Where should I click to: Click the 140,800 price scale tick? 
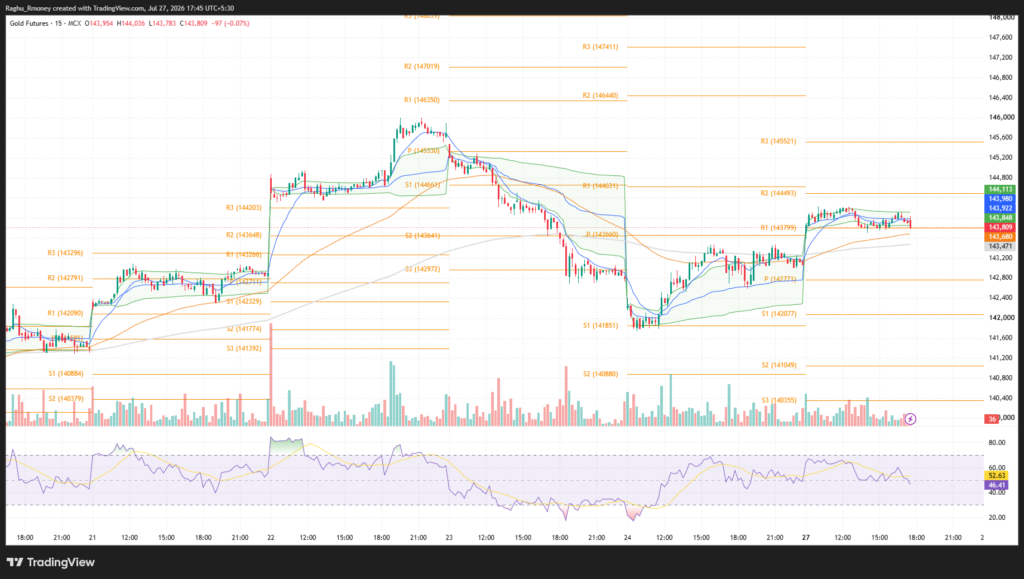pos(1000,378)
